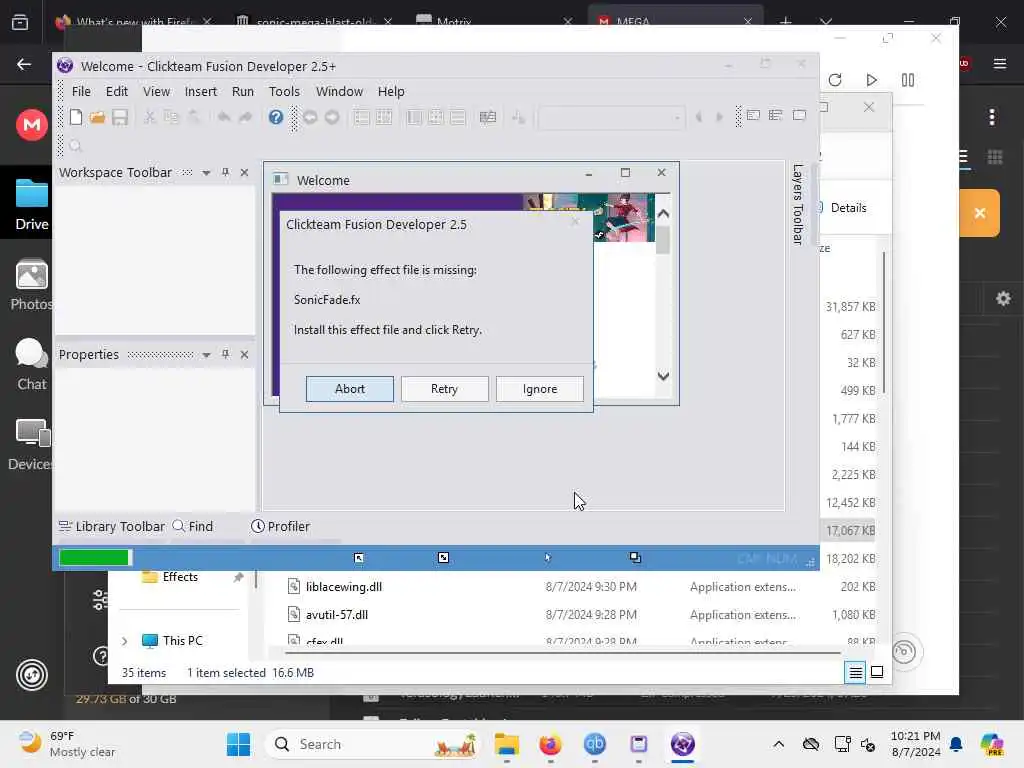
Task: Open the File menu
Action: [81, 91]
